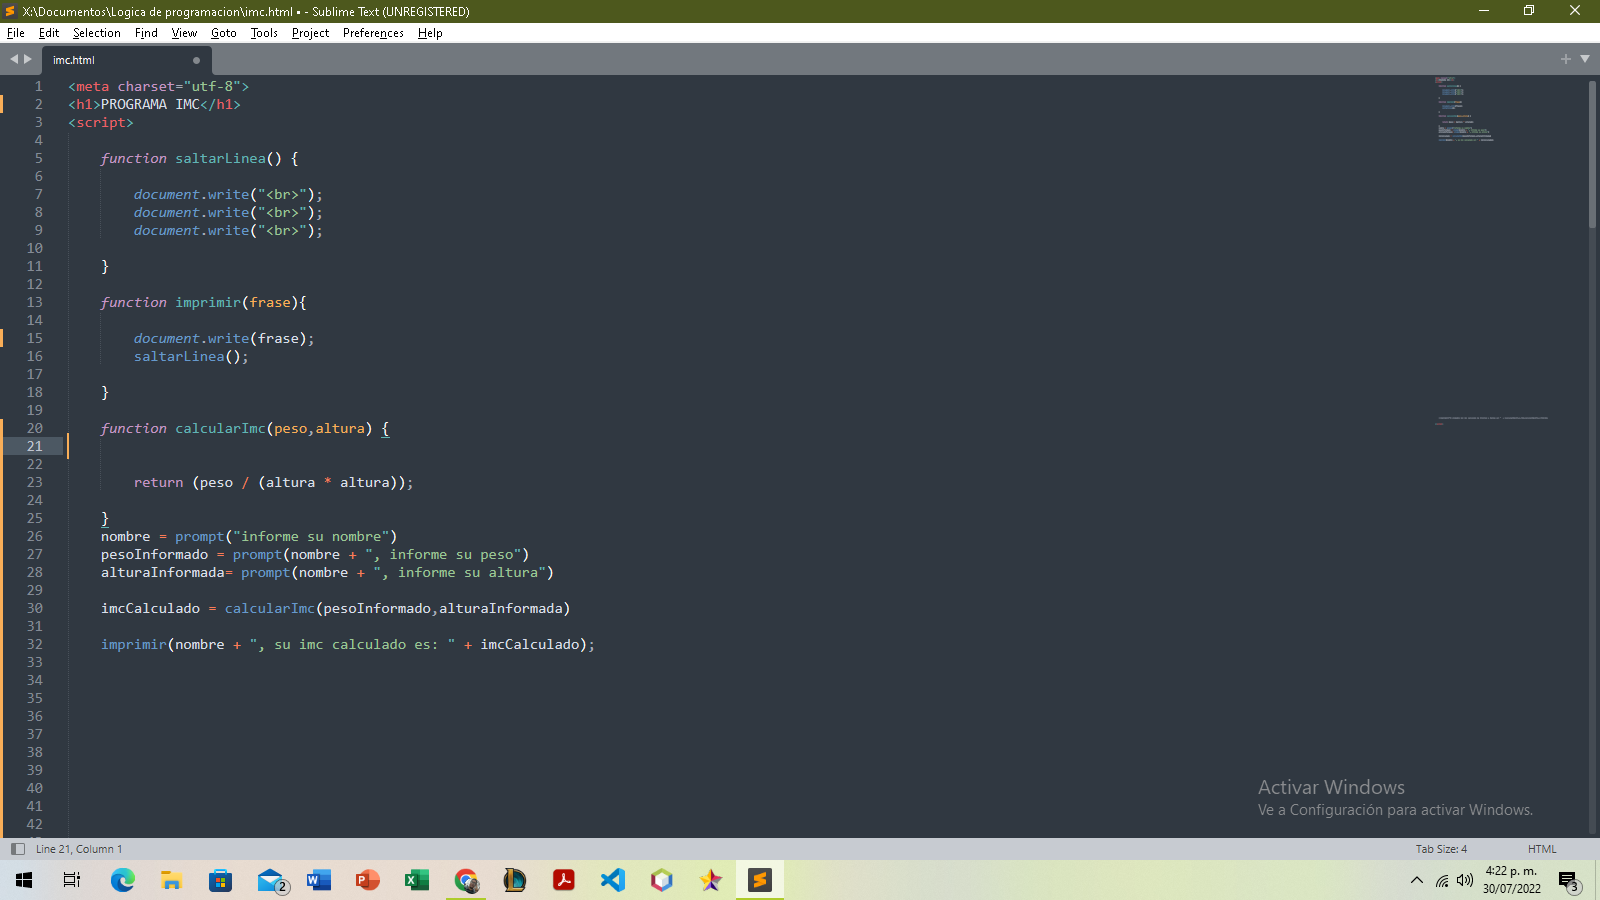Click the Sublime Text taskbar icon
Image resolution: width=1600 pixels, height=900 pixels.
760,880
